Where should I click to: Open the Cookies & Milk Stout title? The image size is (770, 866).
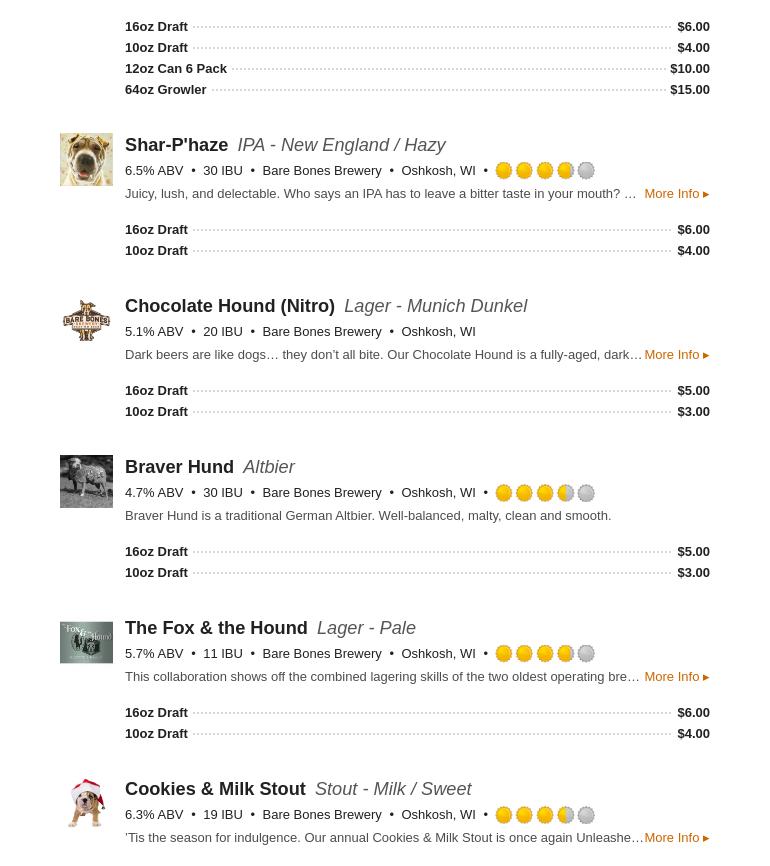coord(215,789)
